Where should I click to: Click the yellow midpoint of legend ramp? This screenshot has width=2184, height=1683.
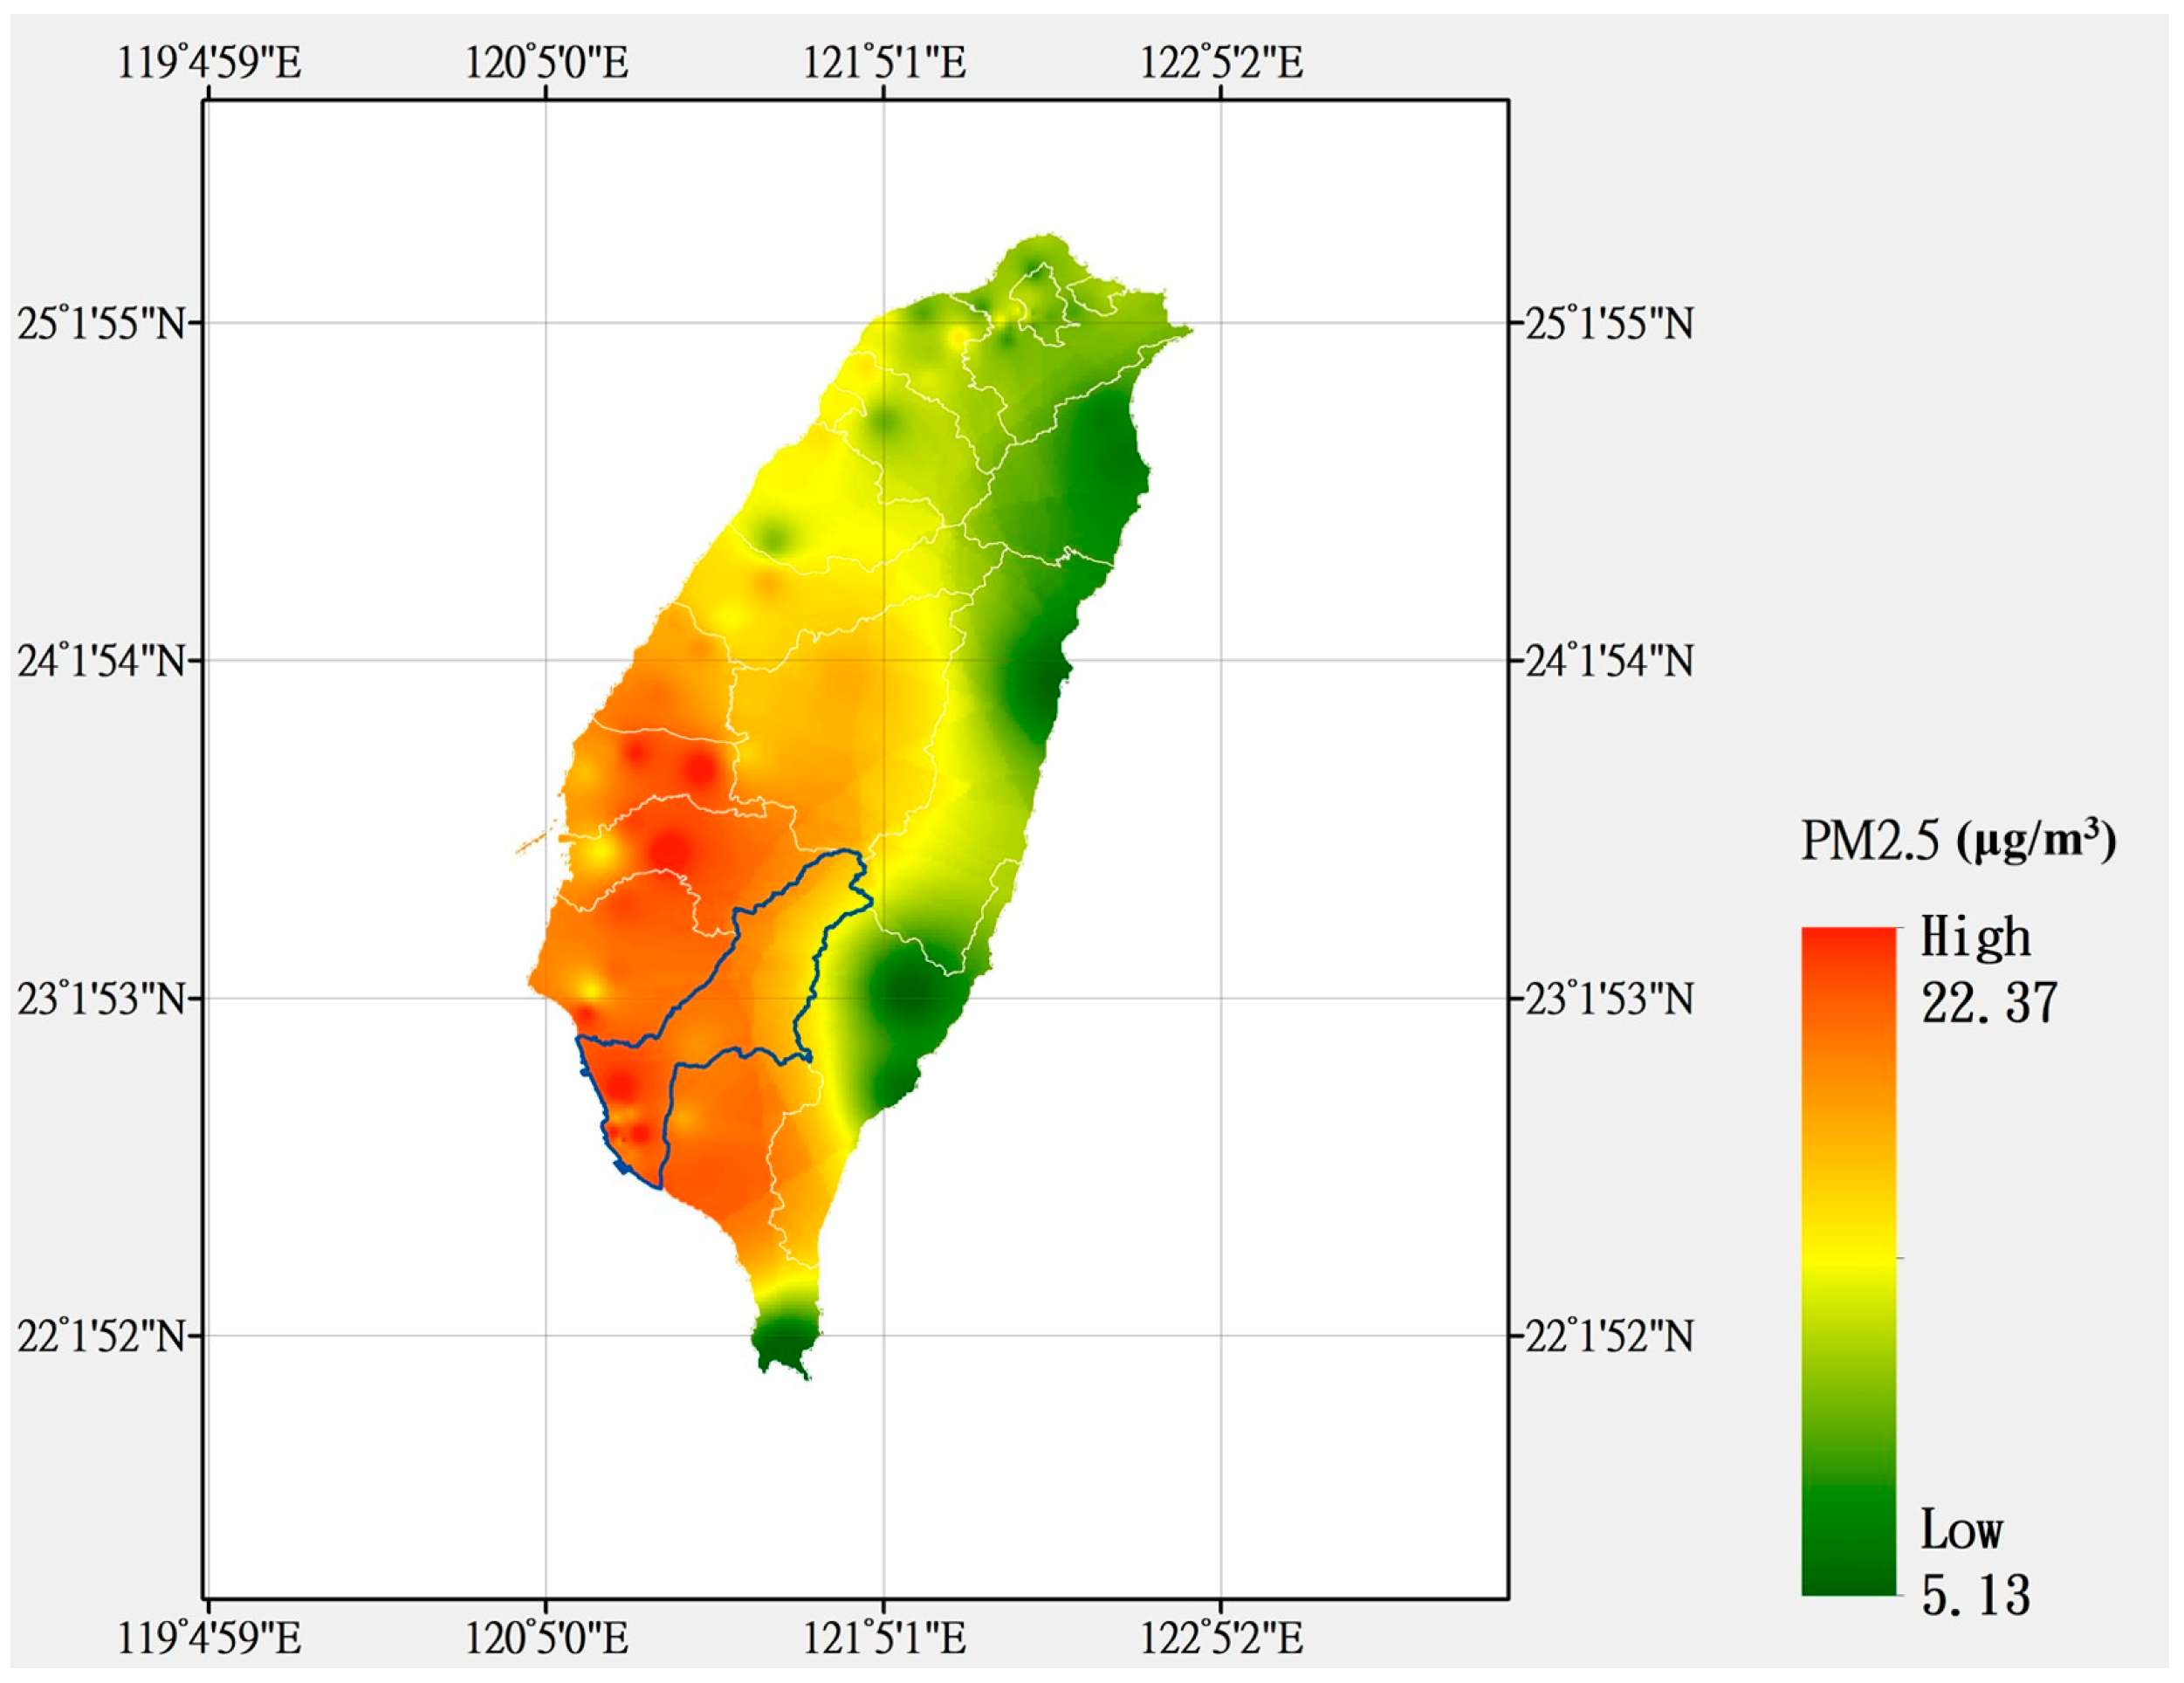point(1848,1257)
